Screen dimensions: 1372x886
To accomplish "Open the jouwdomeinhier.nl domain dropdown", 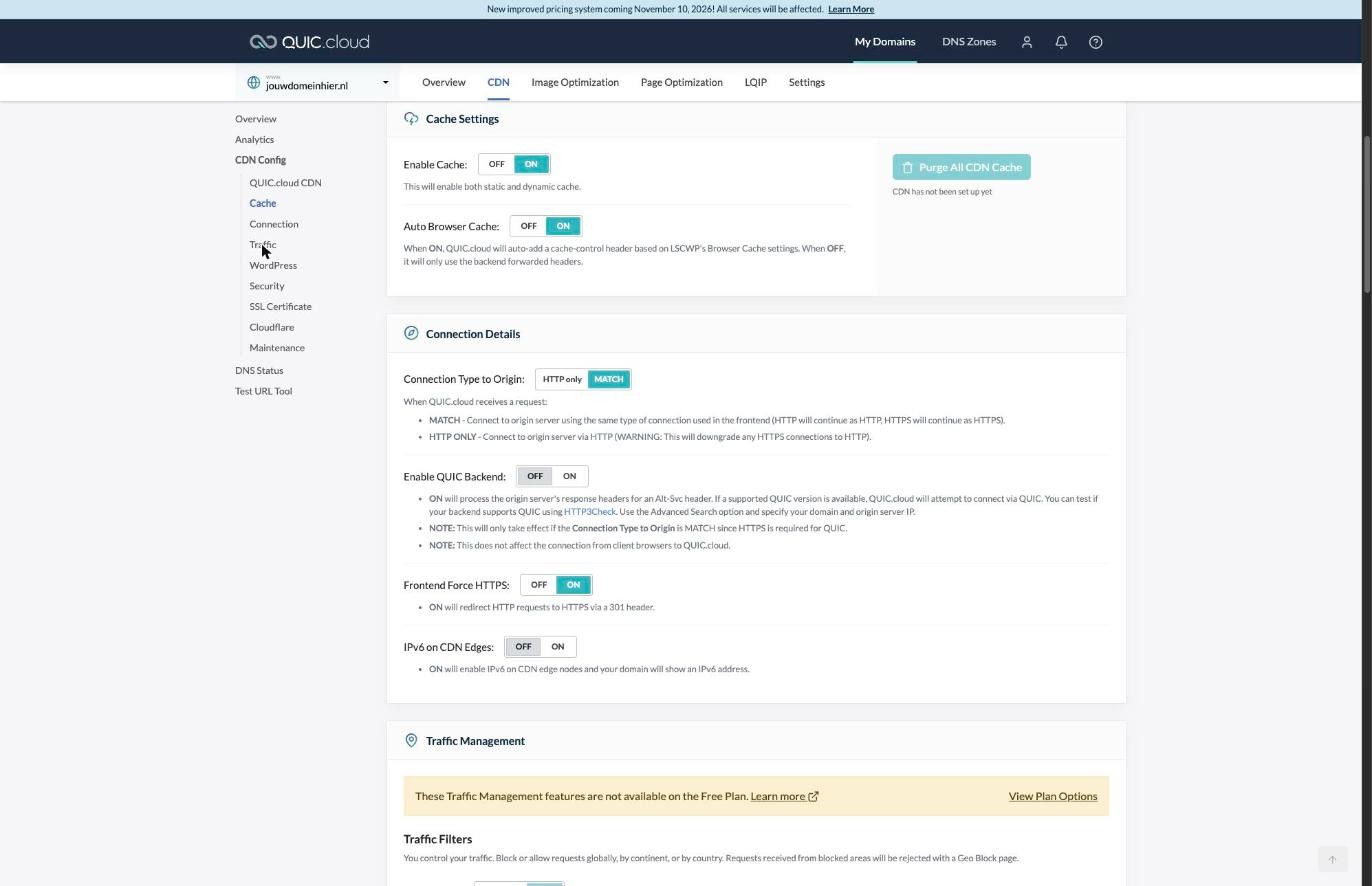I will (x=318, y=83).
